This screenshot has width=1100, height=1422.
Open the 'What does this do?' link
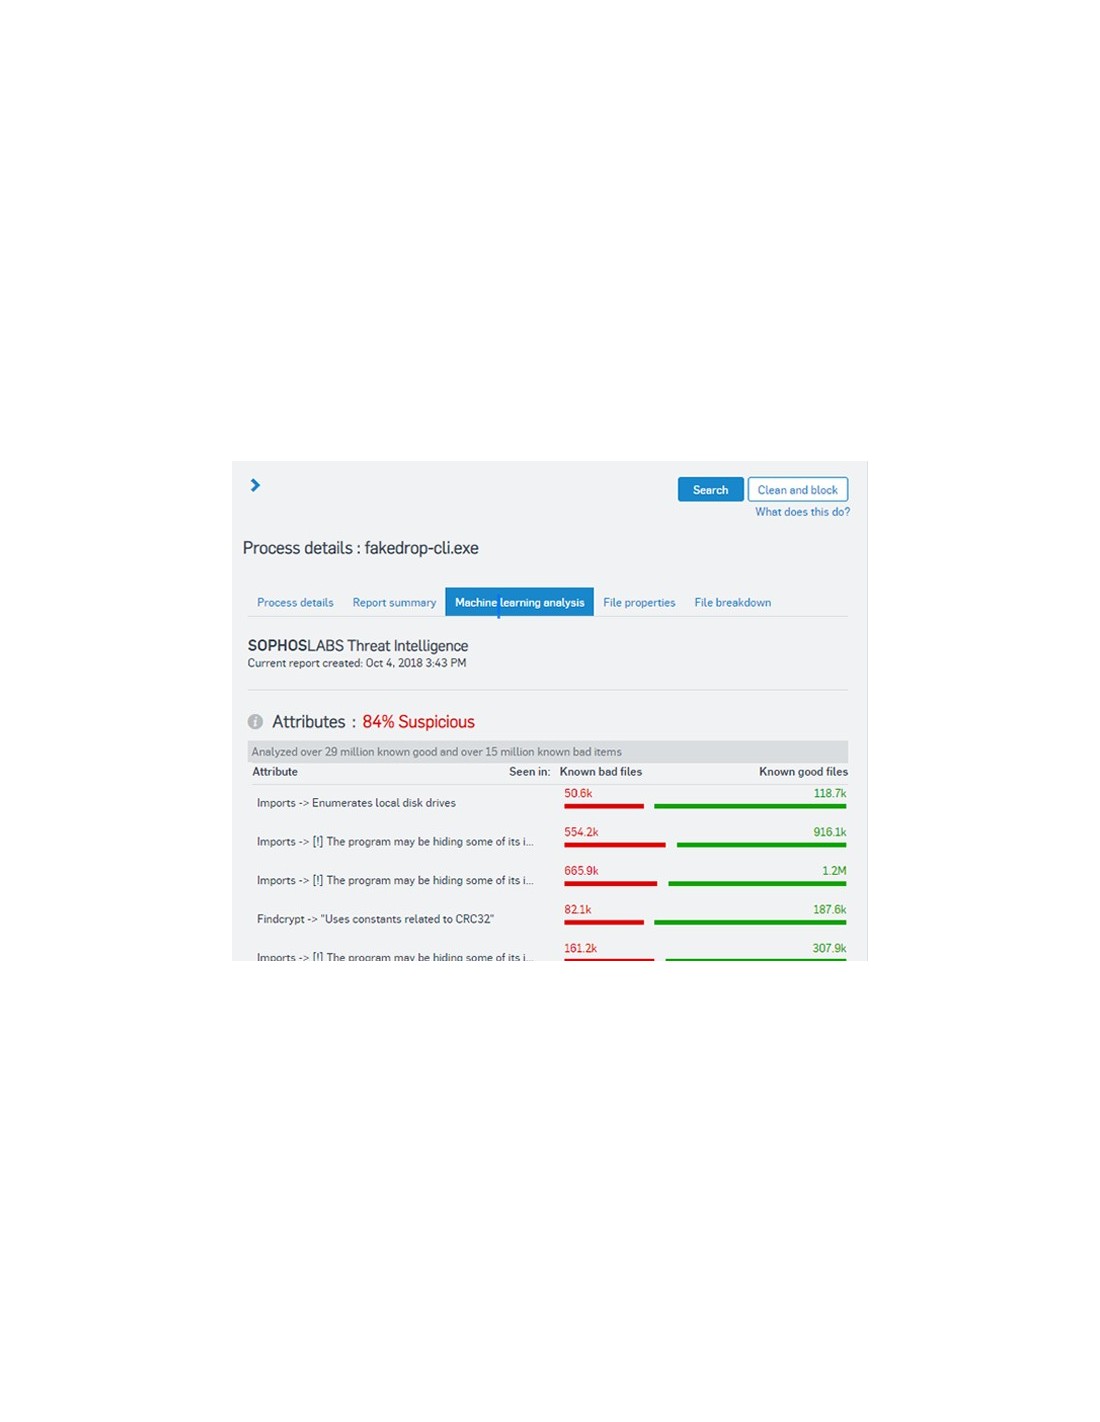pyautogui.click(x=802, y=512)
